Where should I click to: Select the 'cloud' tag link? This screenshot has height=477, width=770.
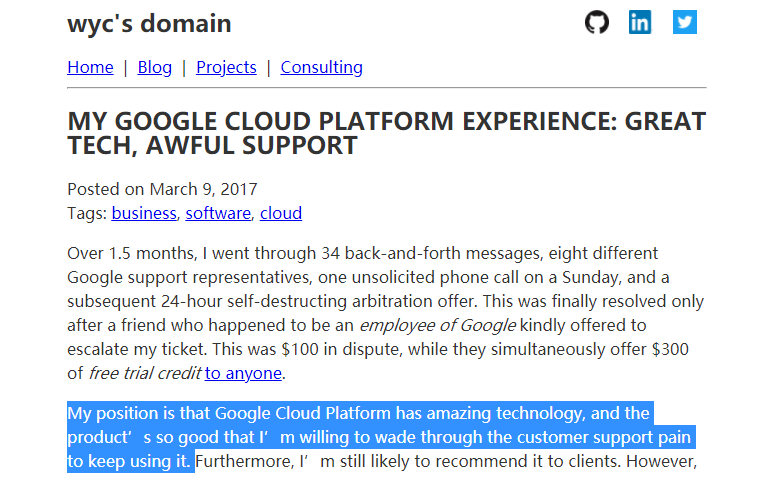click(281, 213)
